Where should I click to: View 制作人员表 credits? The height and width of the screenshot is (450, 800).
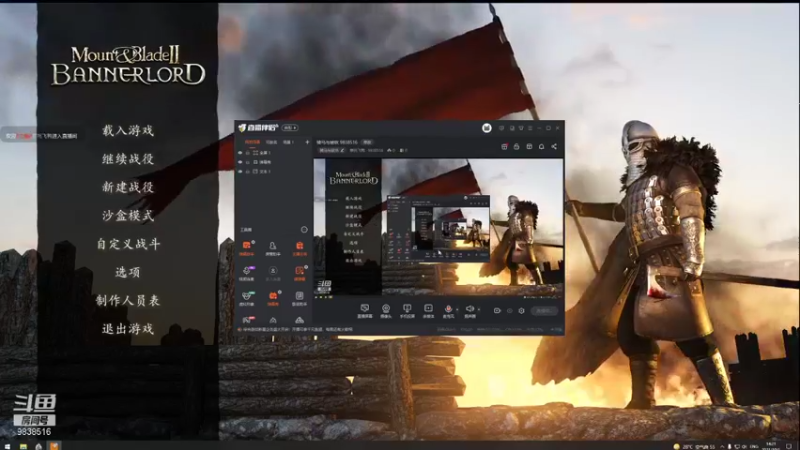coord(128,301)
